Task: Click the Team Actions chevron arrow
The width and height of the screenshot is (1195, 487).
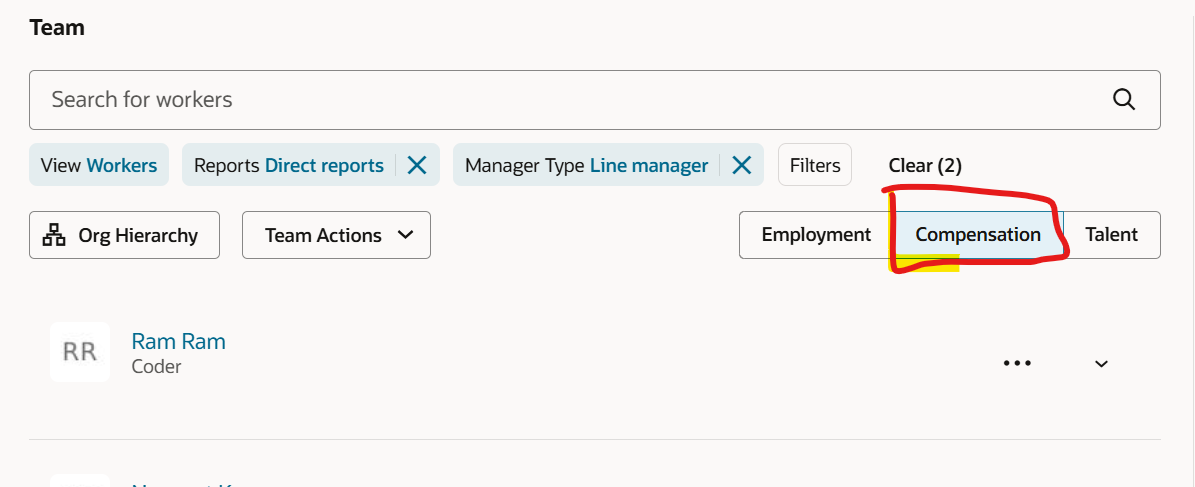Action: [405, 235]
